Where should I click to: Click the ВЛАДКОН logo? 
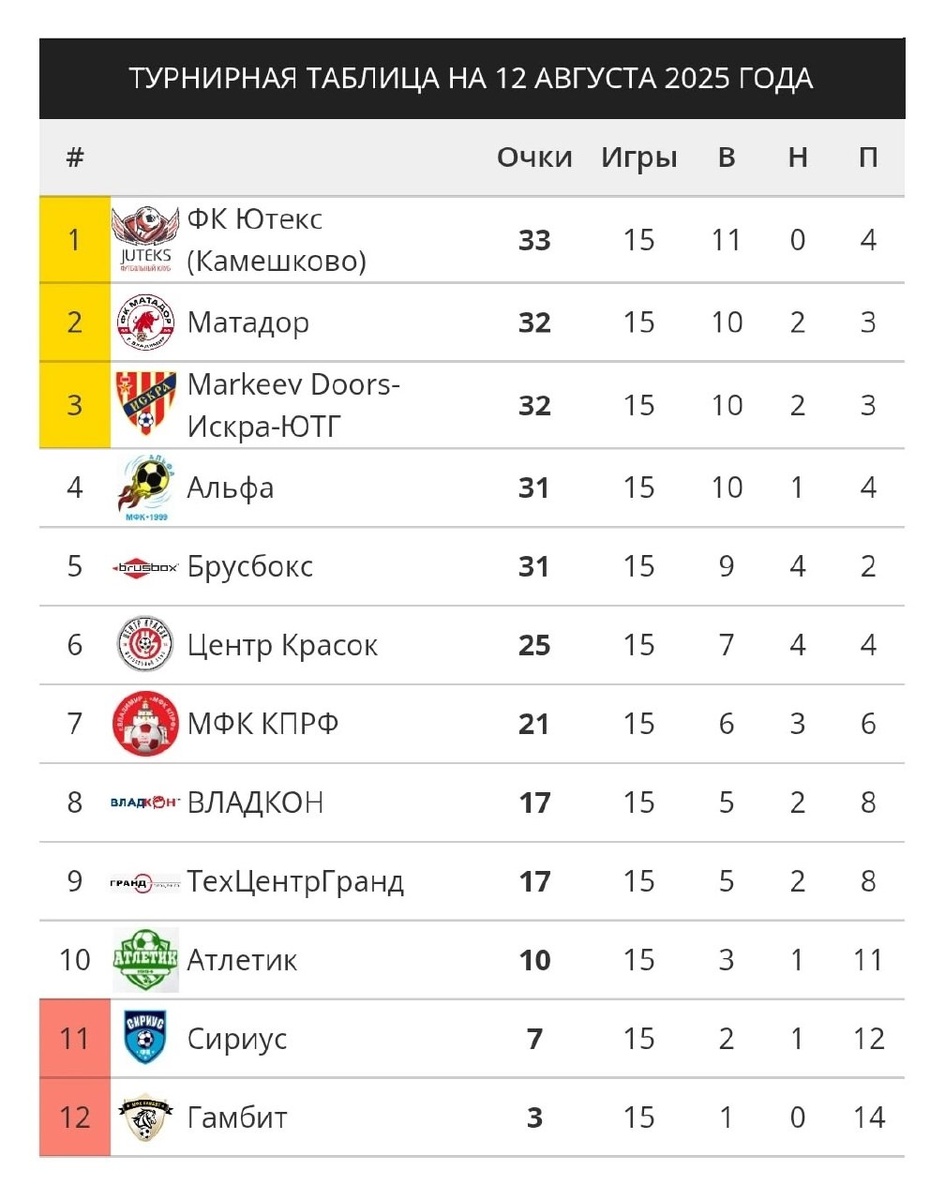tap(146, 802)
